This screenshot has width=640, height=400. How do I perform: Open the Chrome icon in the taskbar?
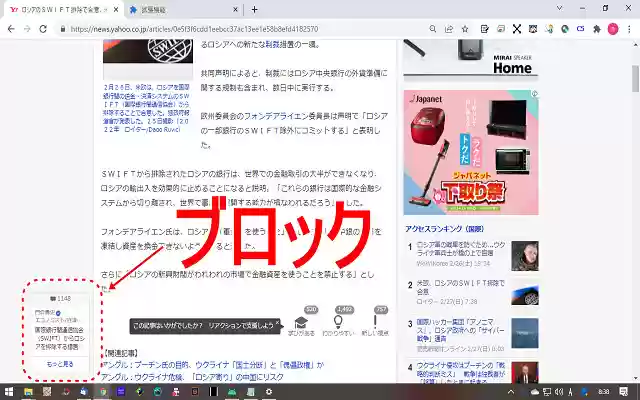[x=103, y=392]
